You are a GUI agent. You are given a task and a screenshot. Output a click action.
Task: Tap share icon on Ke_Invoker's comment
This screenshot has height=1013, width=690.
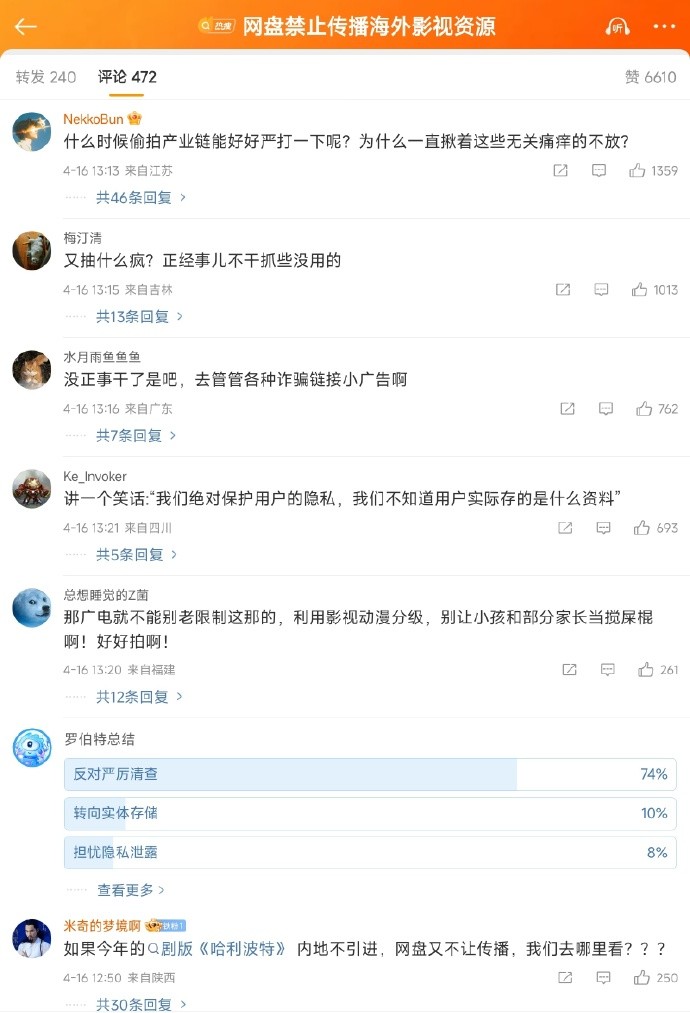pyautogui.click(x=565, y=528)
